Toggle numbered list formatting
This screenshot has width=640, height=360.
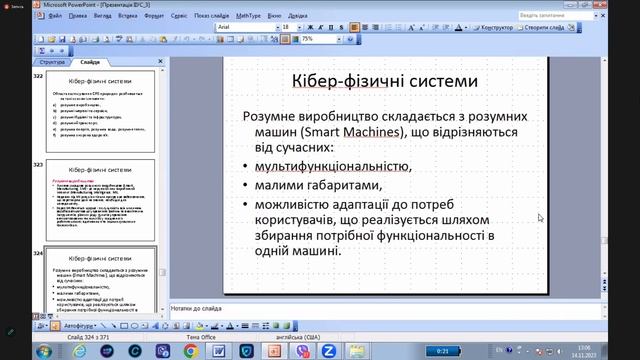pos(388,27)
